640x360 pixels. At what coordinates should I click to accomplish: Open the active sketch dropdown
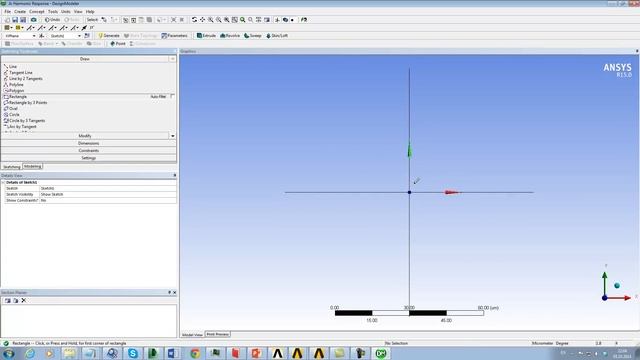coord(79,36)
